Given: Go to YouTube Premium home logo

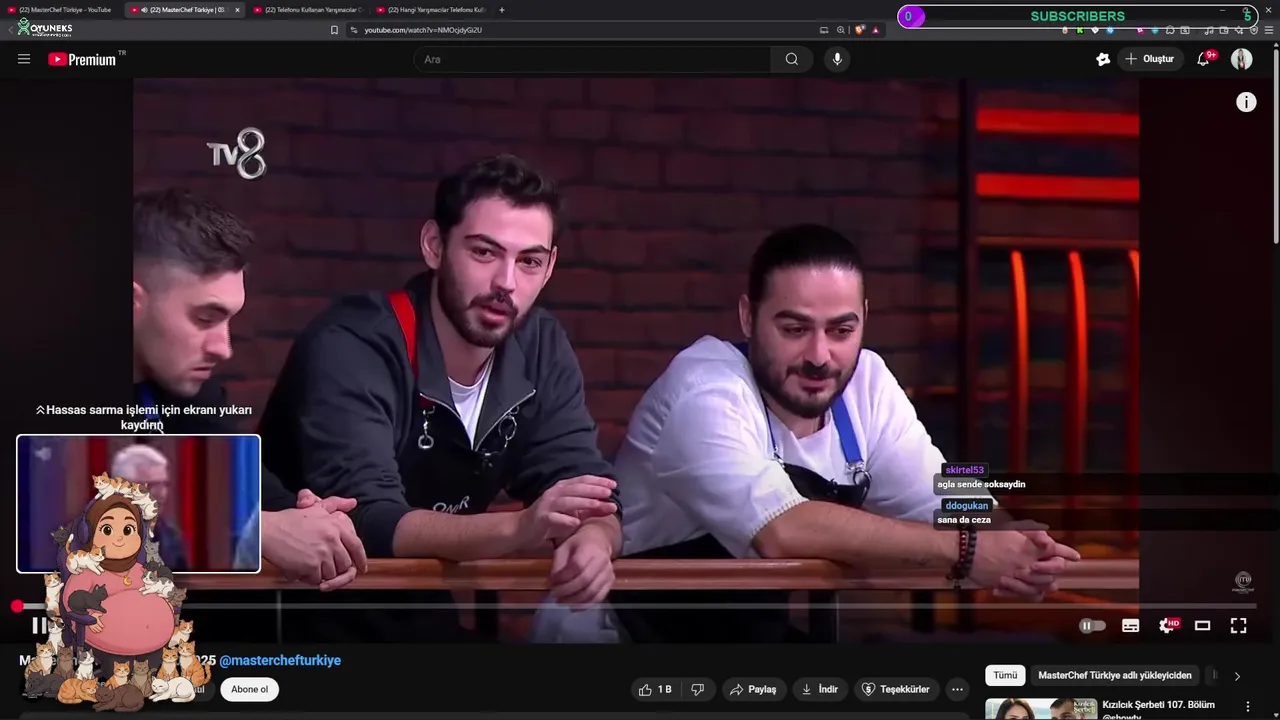Looking at the screenshot, I should 82,59.
